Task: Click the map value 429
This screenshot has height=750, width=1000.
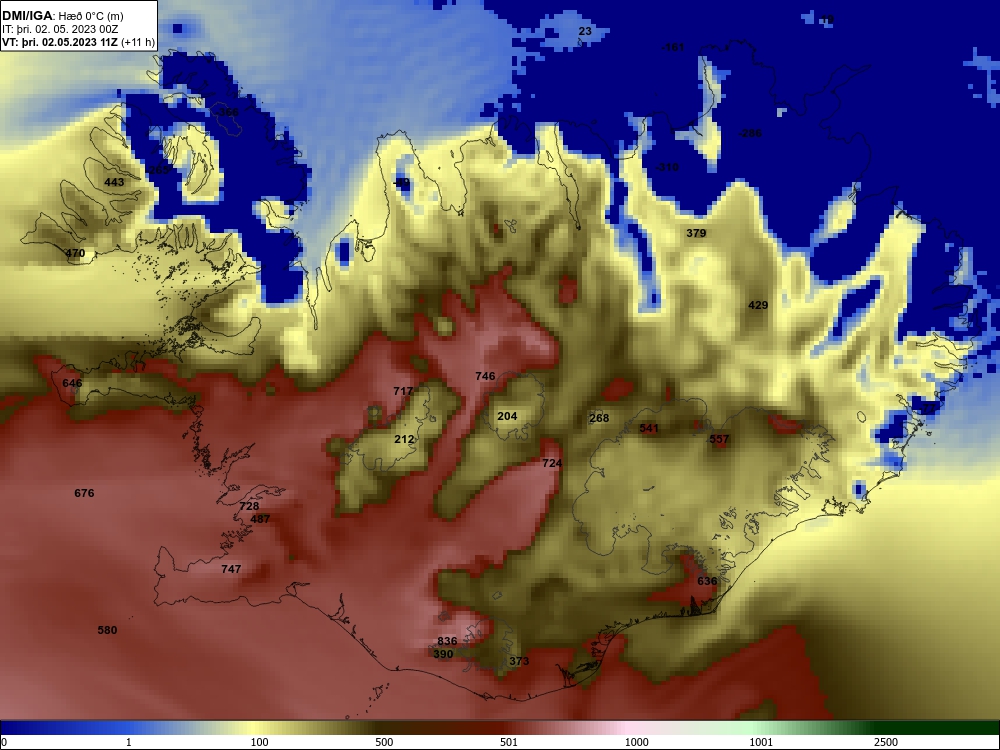Action: point(758,305)
